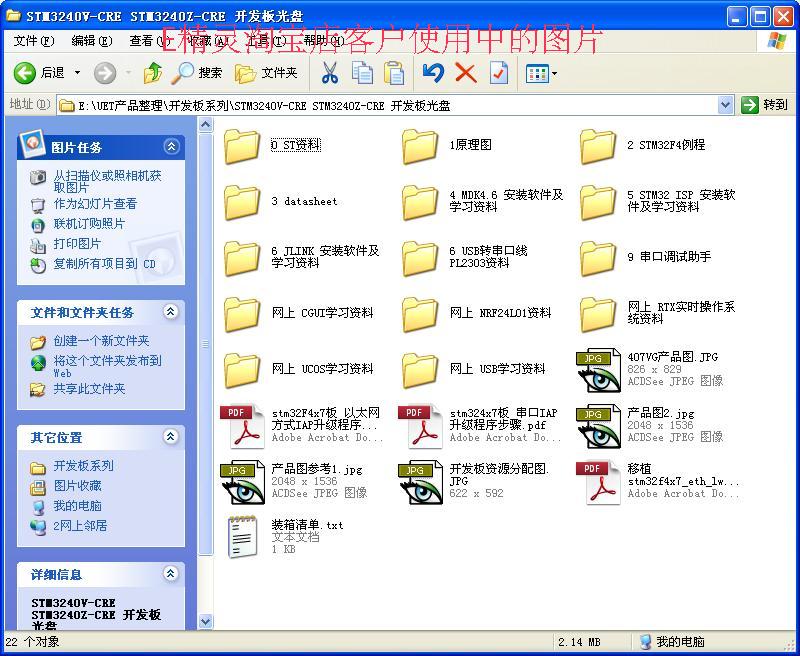This screenshot has height=656, width=800.
Task: Select the 5 STM32 ISP folder icon
Action: click(598, 202)
